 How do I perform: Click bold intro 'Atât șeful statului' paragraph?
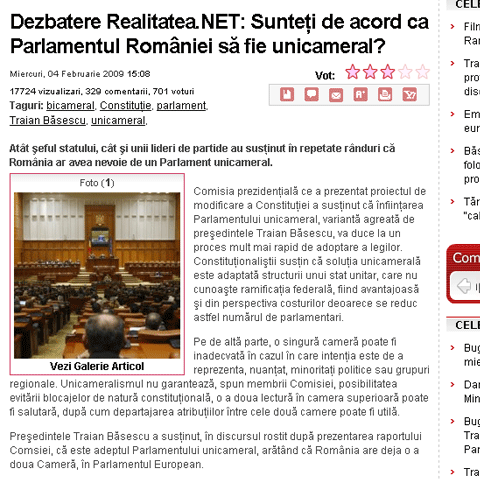tap(202, 155)
